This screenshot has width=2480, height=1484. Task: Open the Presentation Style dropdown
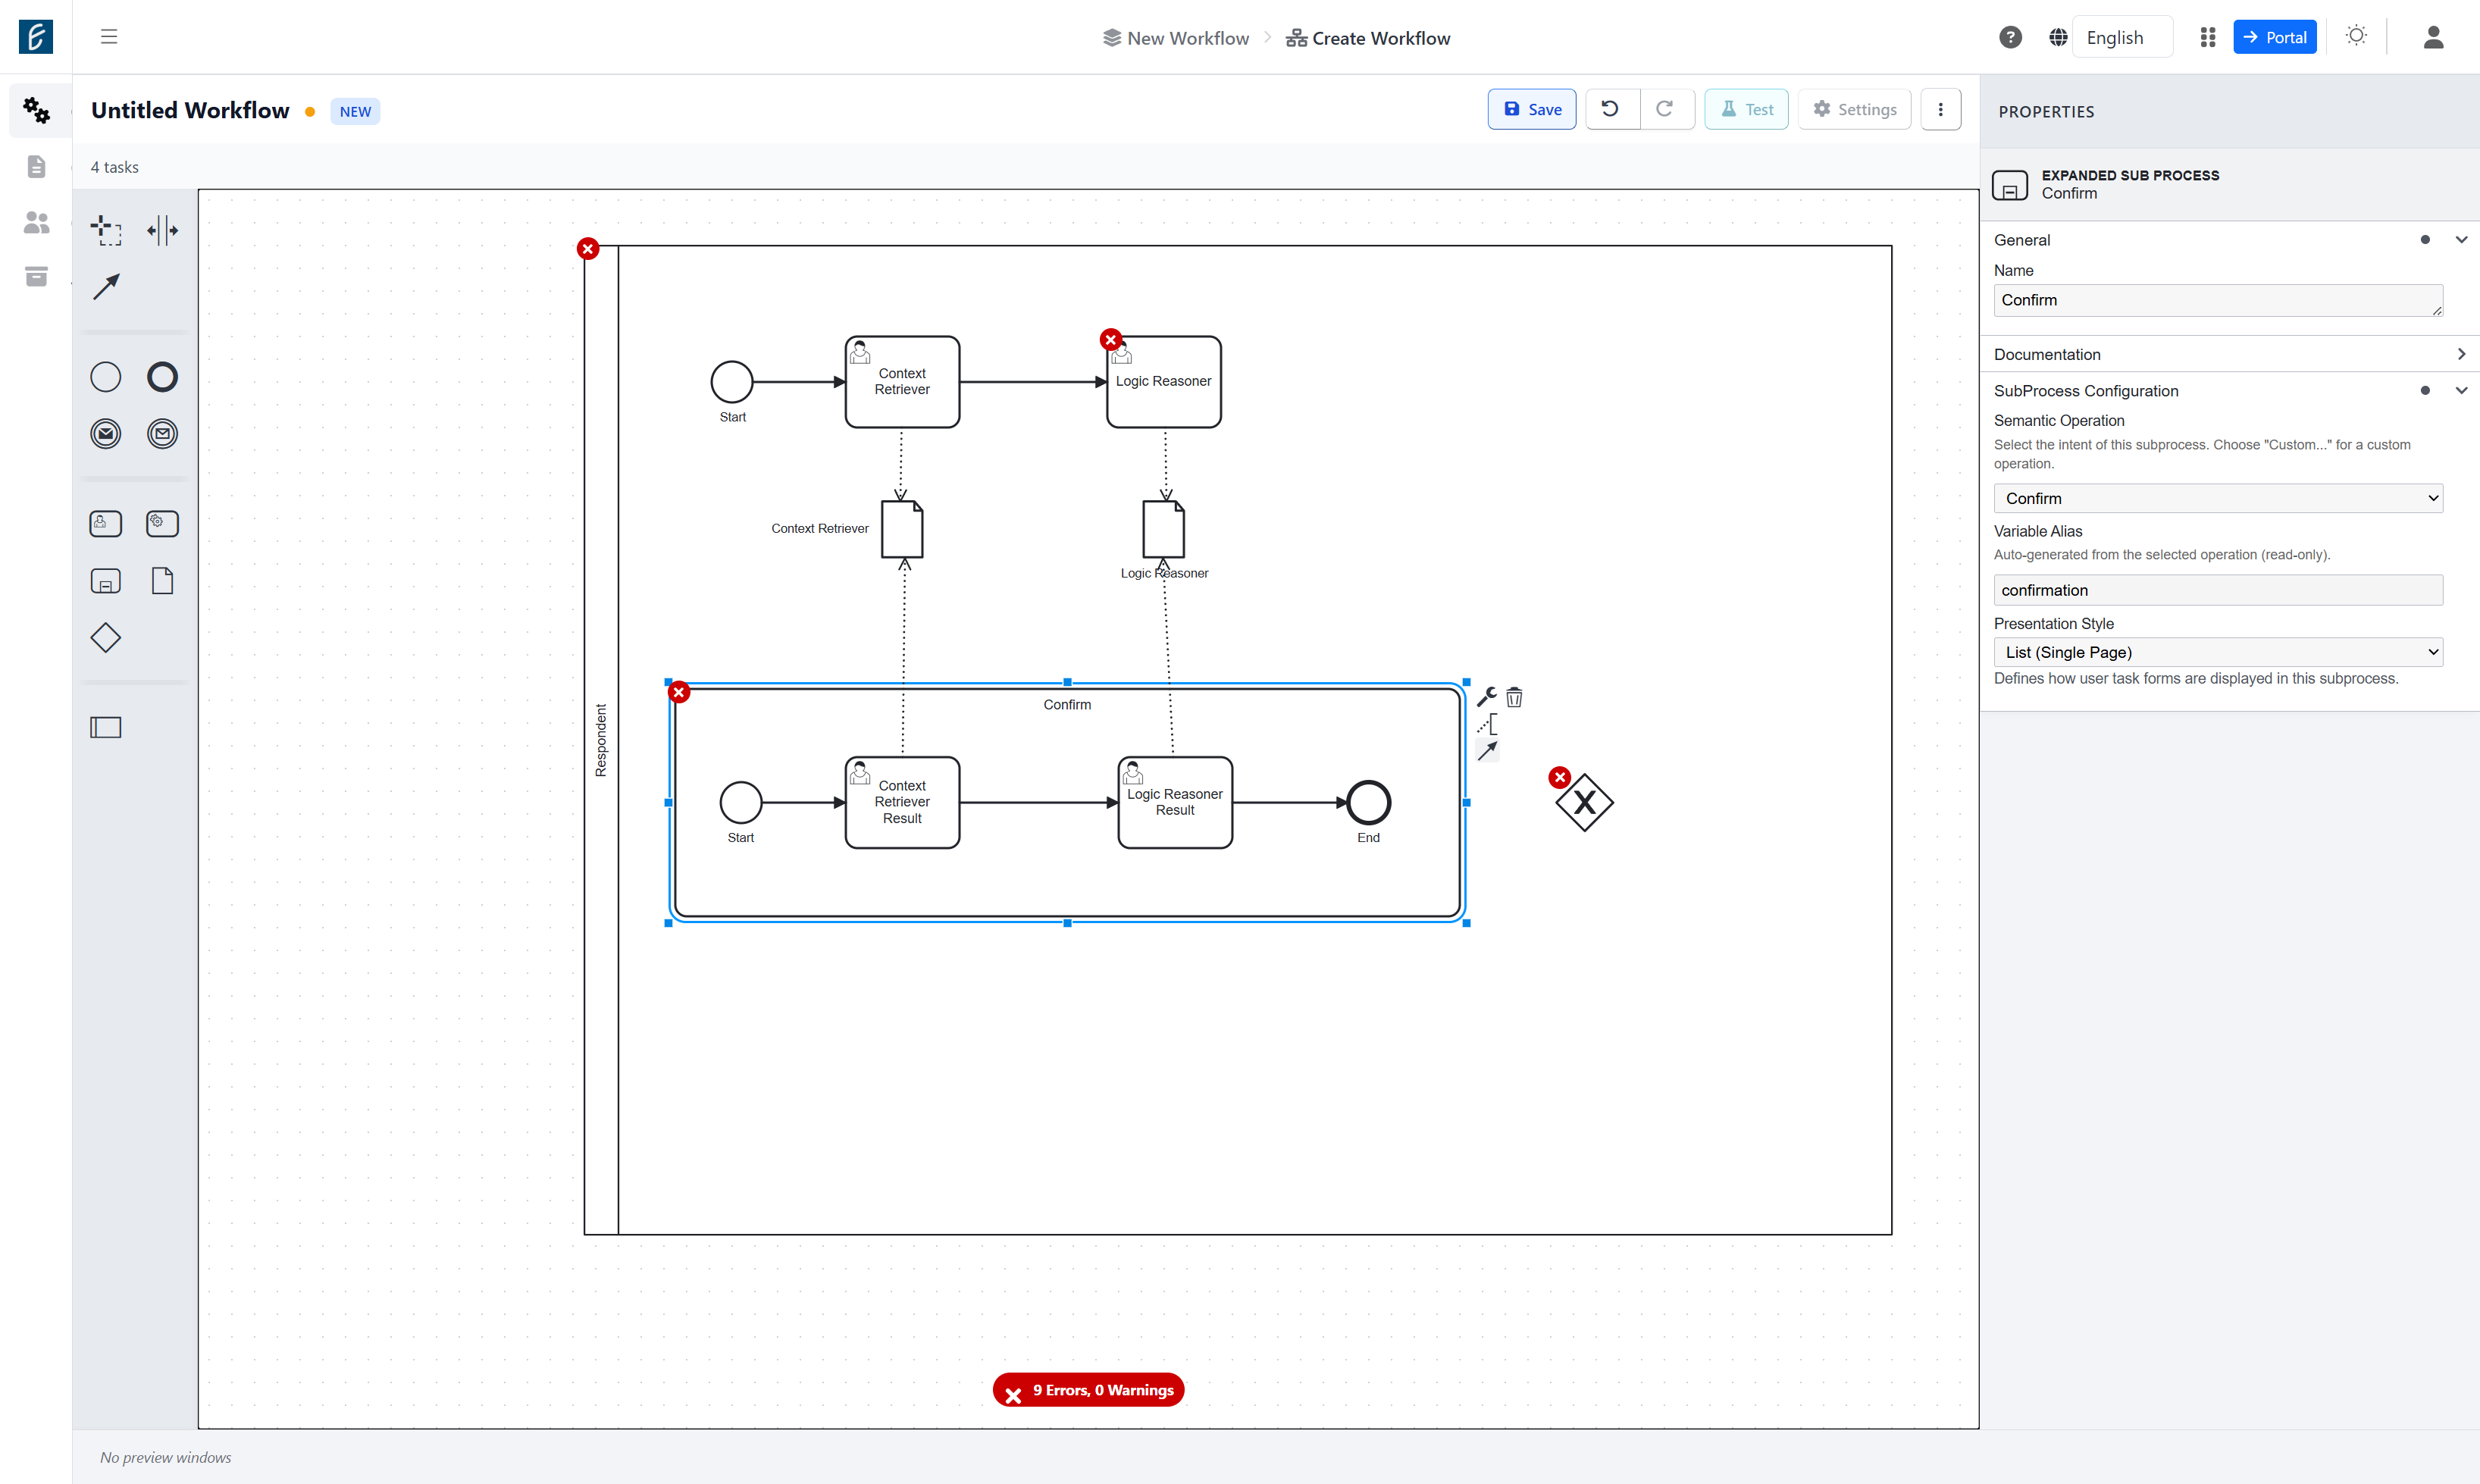(x=2218, y=652)
